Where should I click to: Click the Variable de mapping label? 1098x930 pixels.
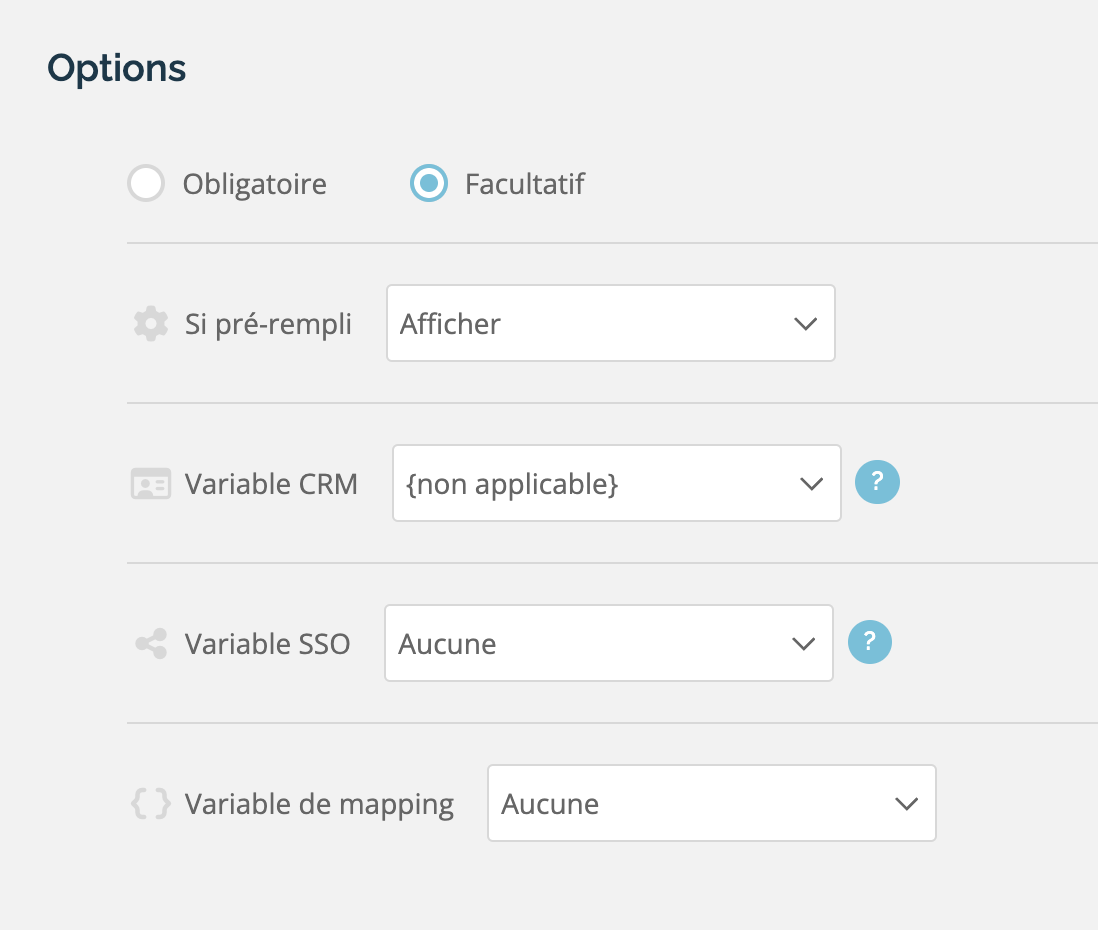[319, 805]
